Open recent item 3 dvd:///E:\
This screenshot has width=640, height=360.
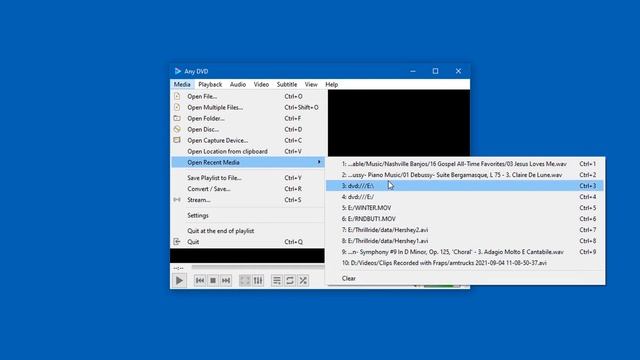pos(465,186)
